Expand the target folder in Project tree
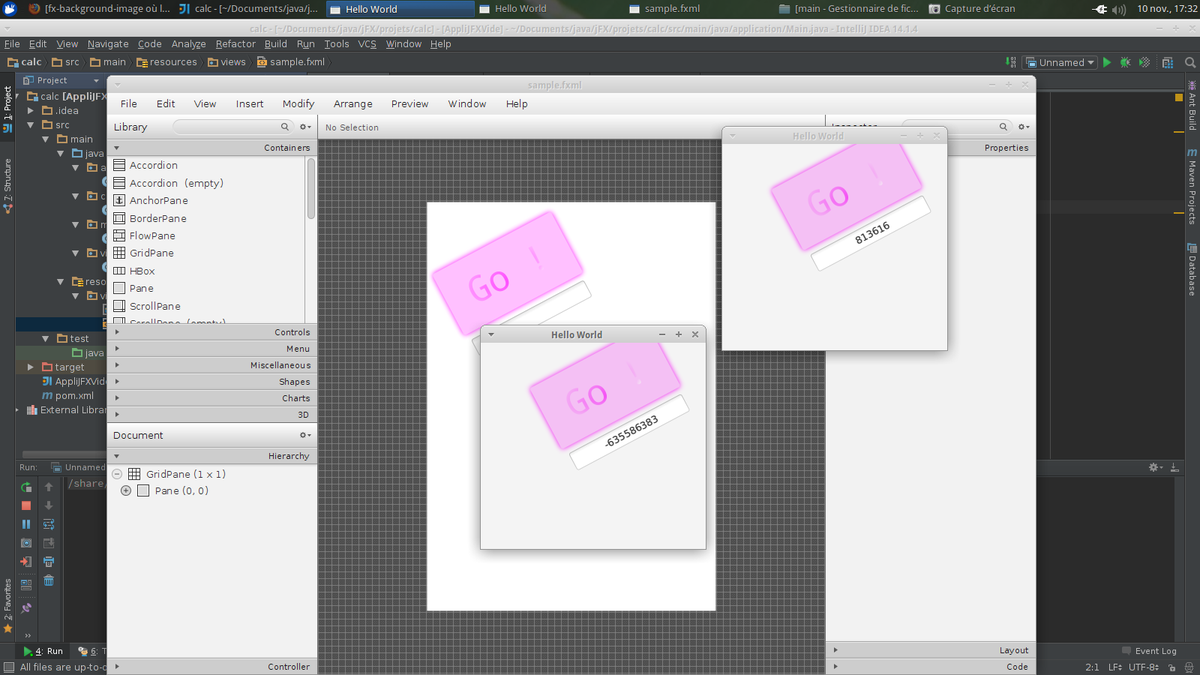1200x675 pixels. pos(31,367)
